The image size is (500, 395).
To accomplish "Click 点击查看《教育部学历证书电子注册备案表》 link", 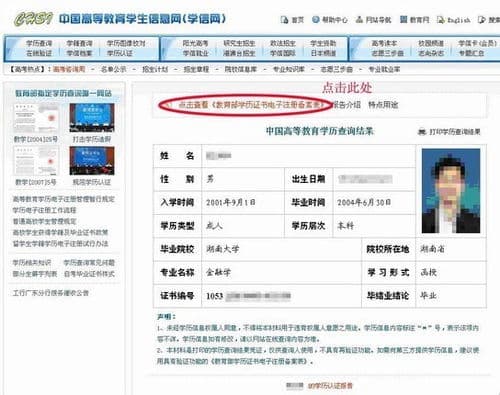I will coord(252,105).
